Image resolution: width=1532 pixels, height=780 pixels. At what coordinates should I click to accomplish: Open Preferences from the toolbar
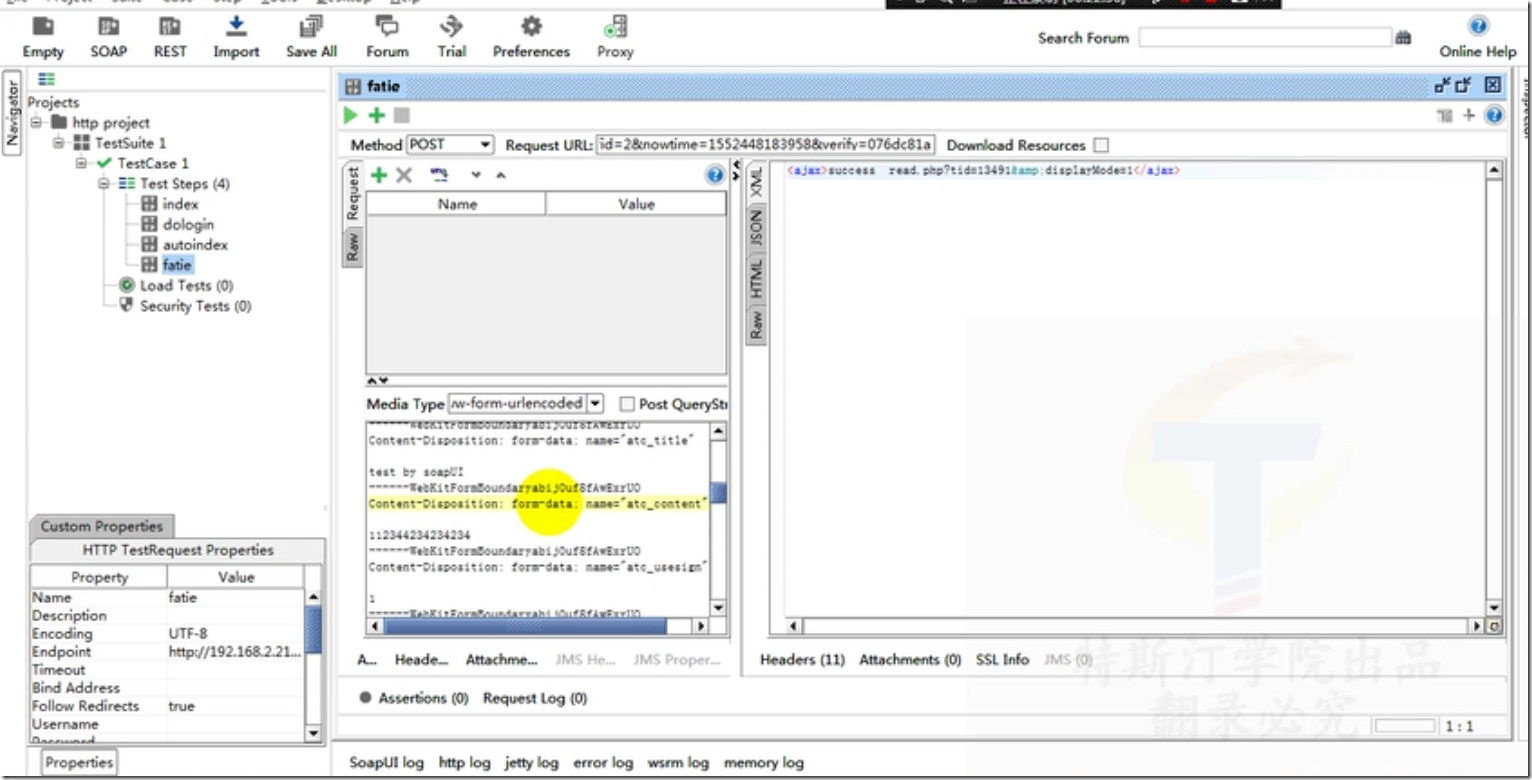point(531,38)
